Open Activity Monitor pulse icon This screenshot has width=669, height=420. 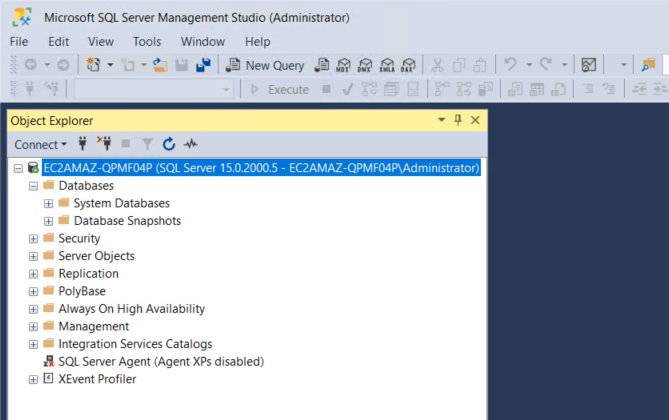[x=190, y=144]
